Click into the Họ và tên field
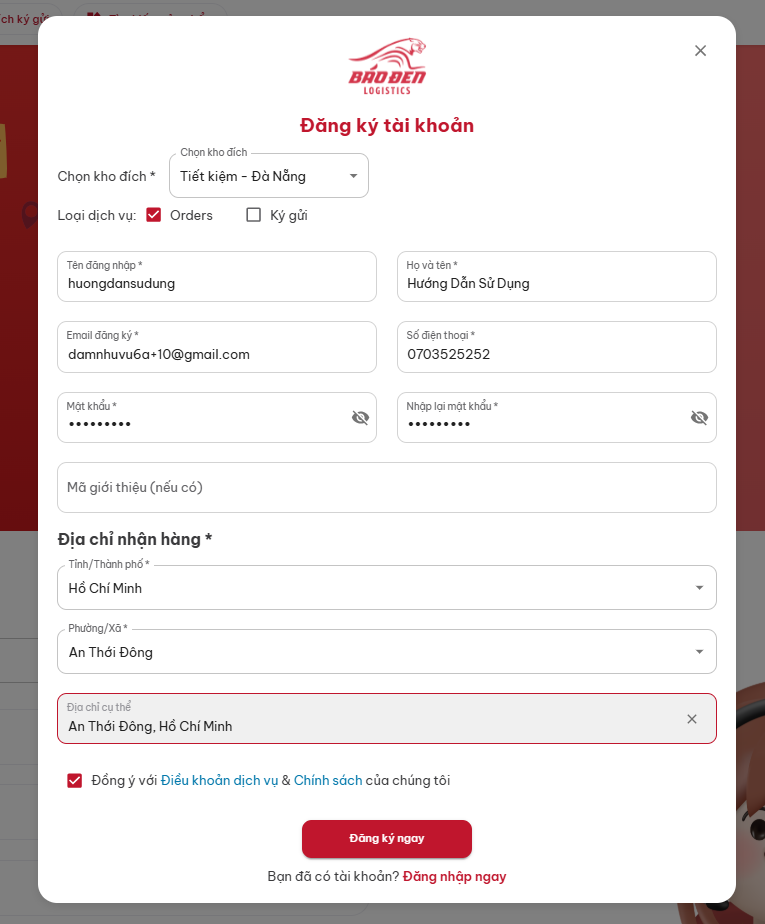 [556, 283]
